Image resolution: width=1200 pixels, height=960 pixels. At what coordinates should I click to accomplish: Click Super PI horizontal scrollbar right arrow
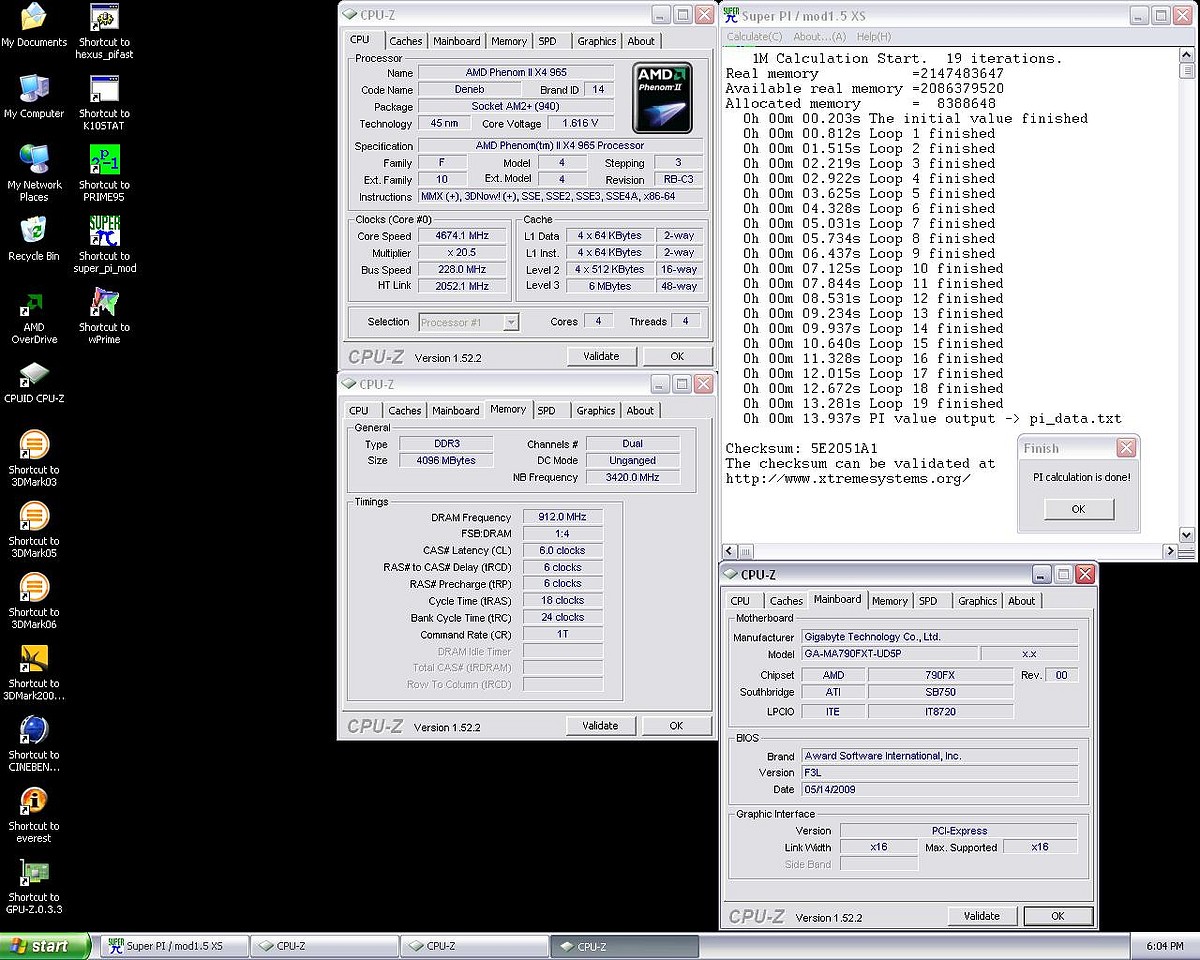1170,551
